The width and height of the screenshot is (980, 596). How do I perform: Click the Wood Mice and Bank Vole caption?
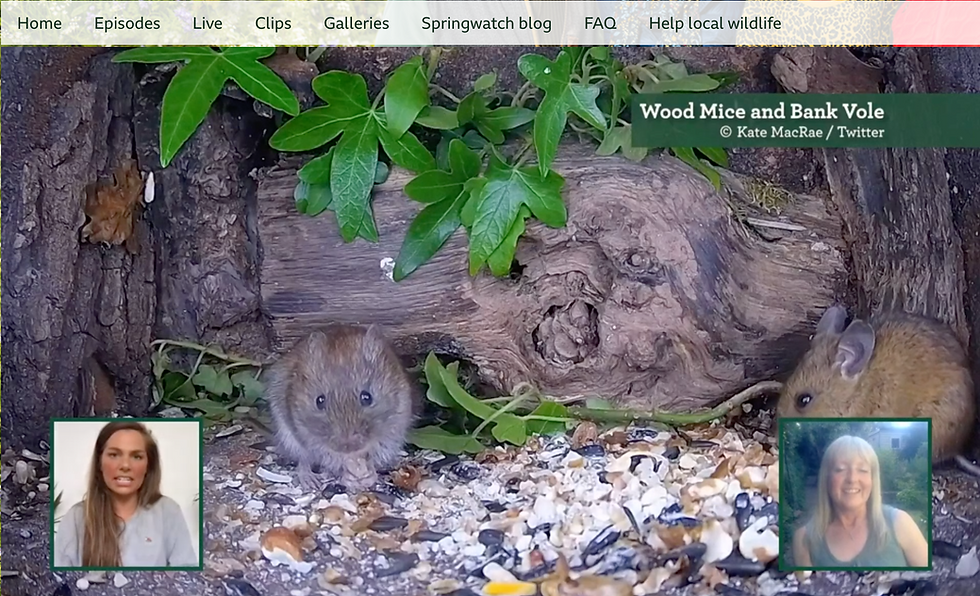pos(762,111)
